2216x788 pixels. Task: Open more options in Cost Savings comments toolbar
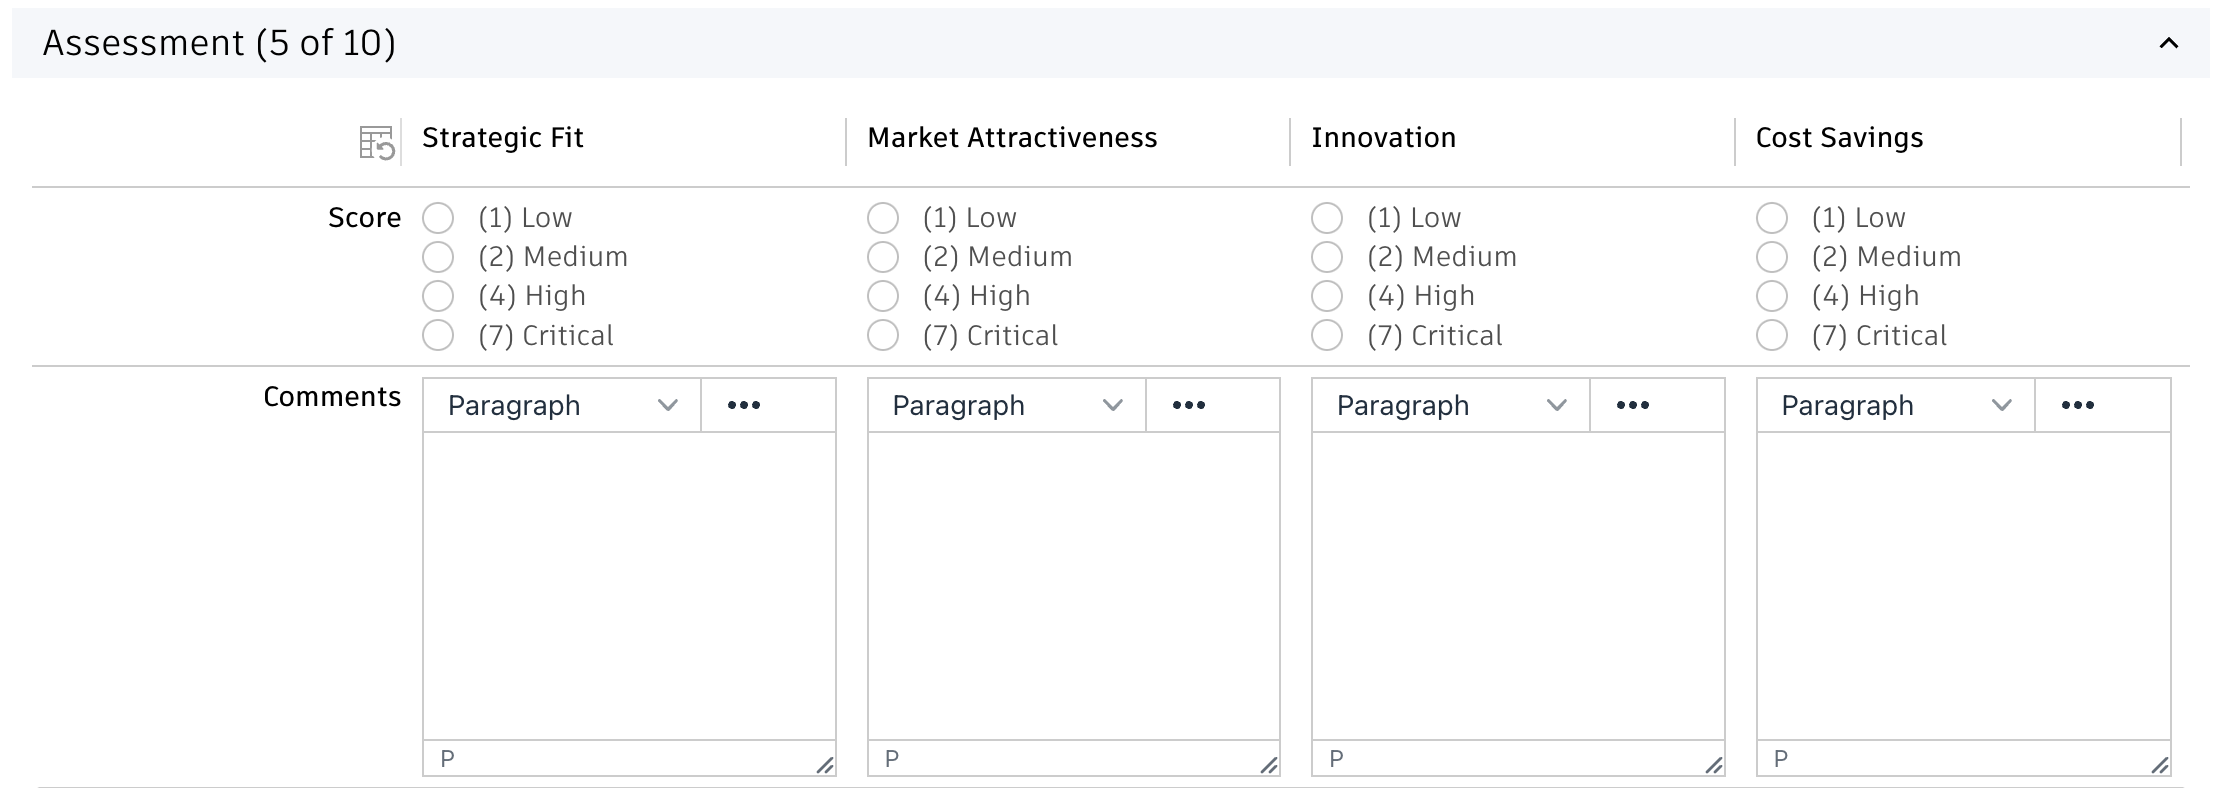point(2077,405)
